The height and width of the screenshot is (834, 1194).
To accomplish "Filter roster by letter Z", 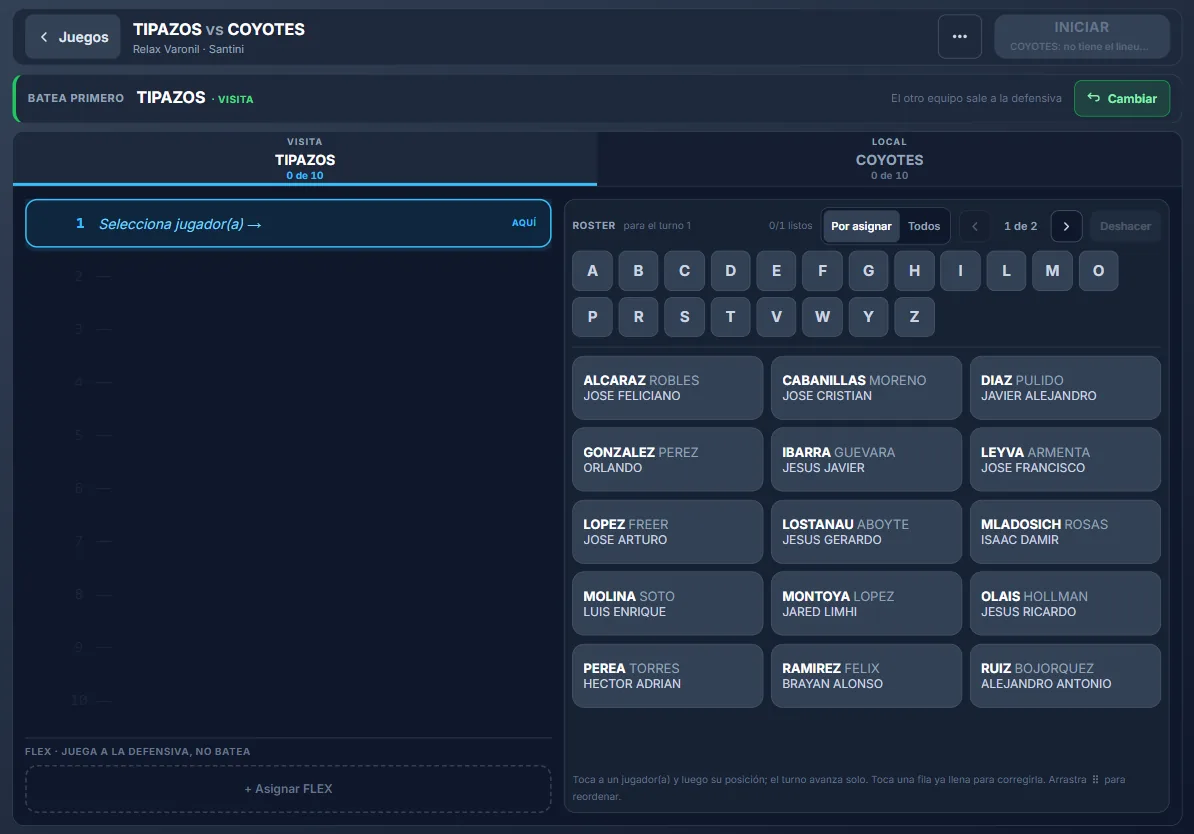I will click(915, 317).
